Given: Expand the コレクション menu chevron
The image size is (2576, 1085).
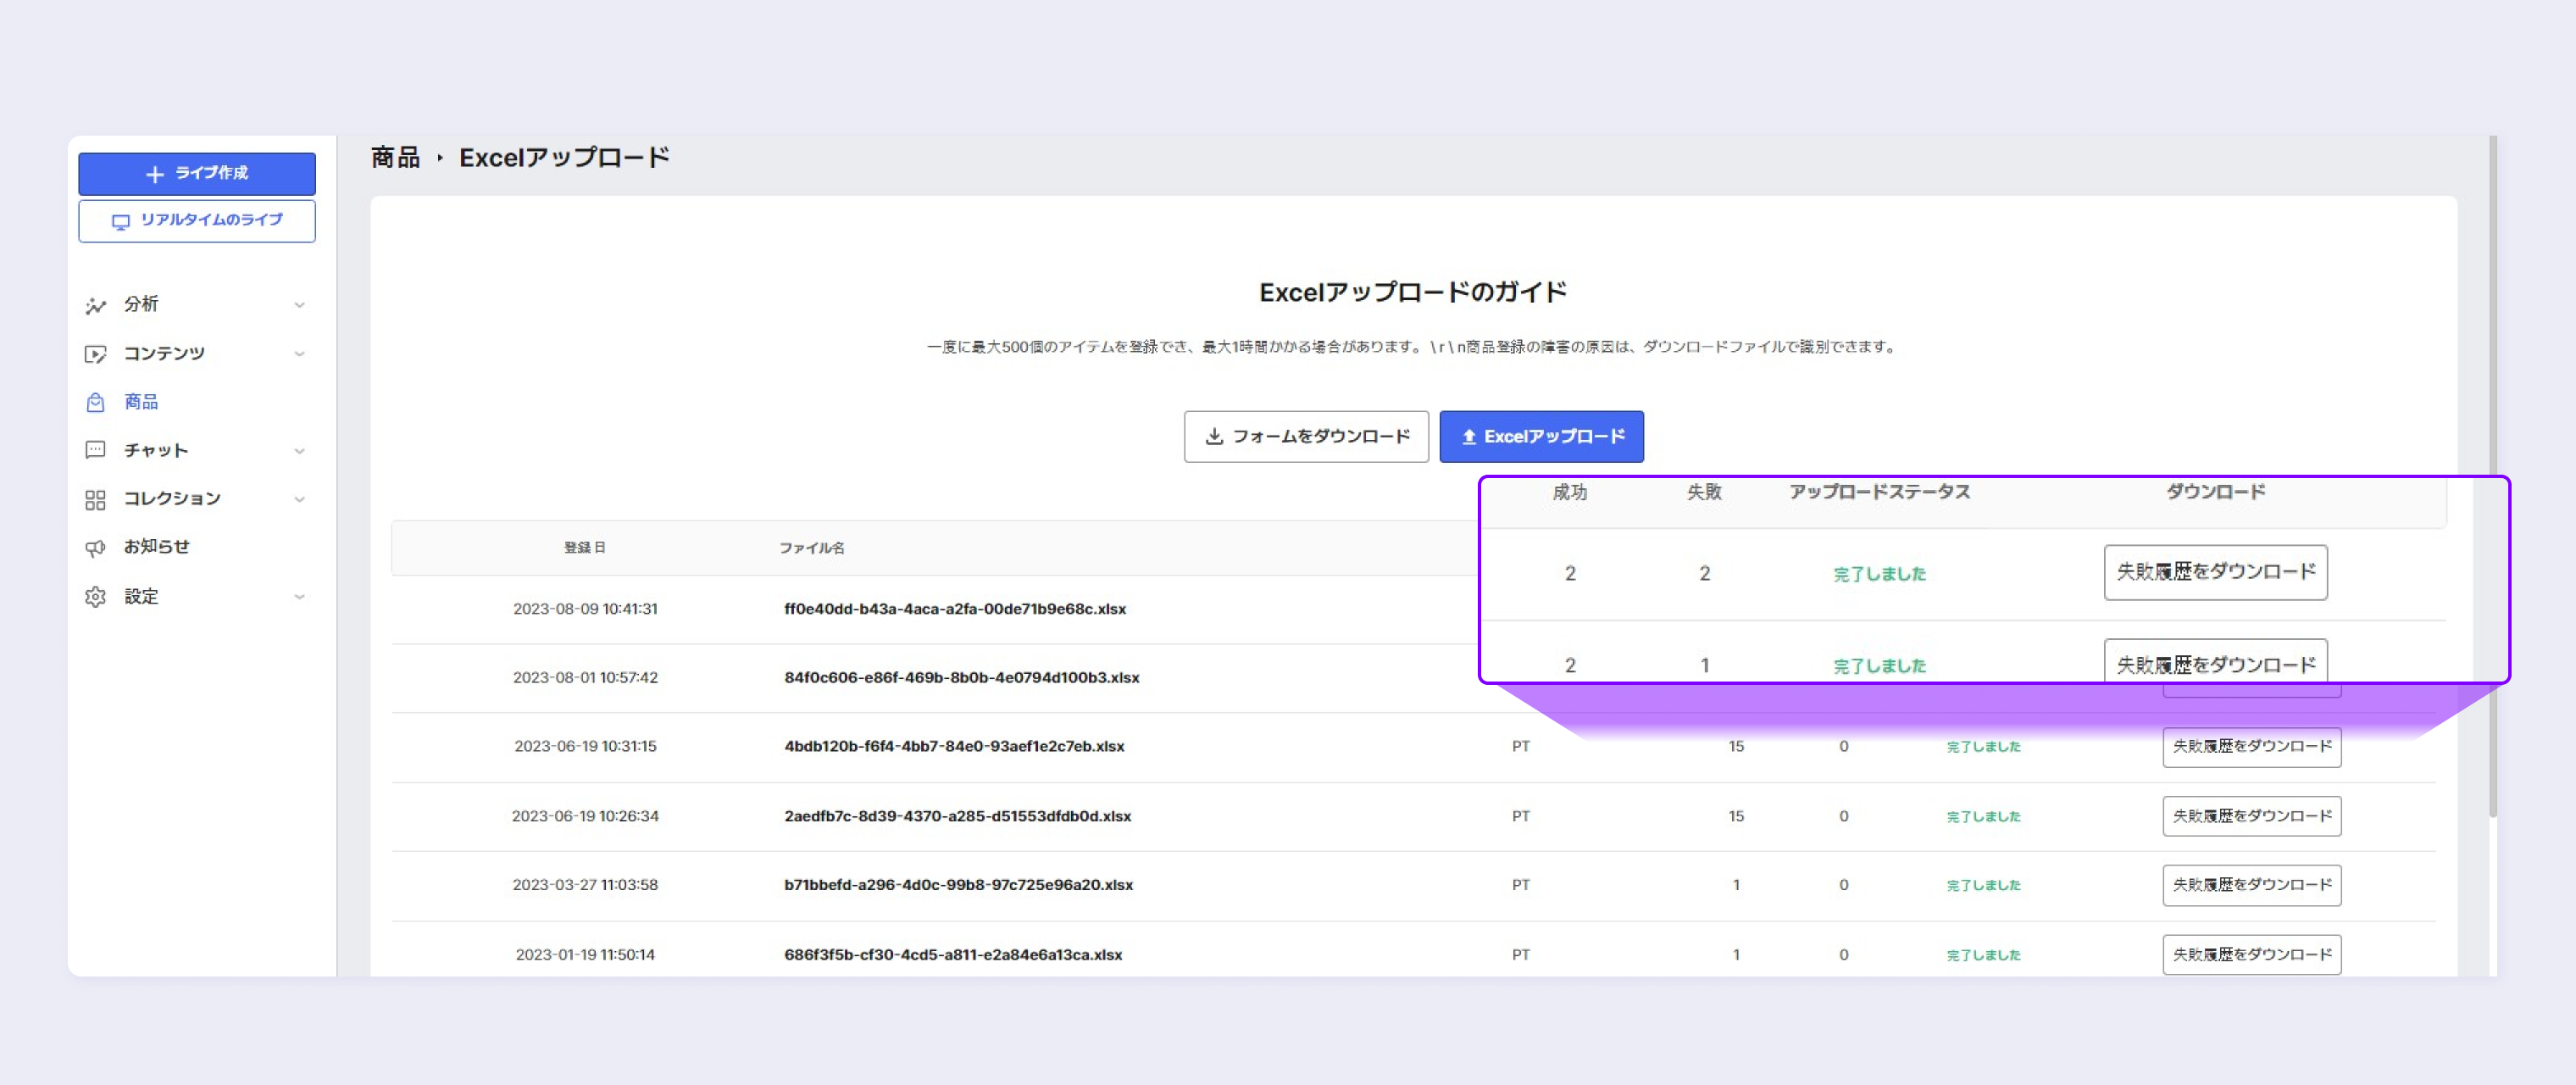Looking at the screenshot, I should coord(299,499).
